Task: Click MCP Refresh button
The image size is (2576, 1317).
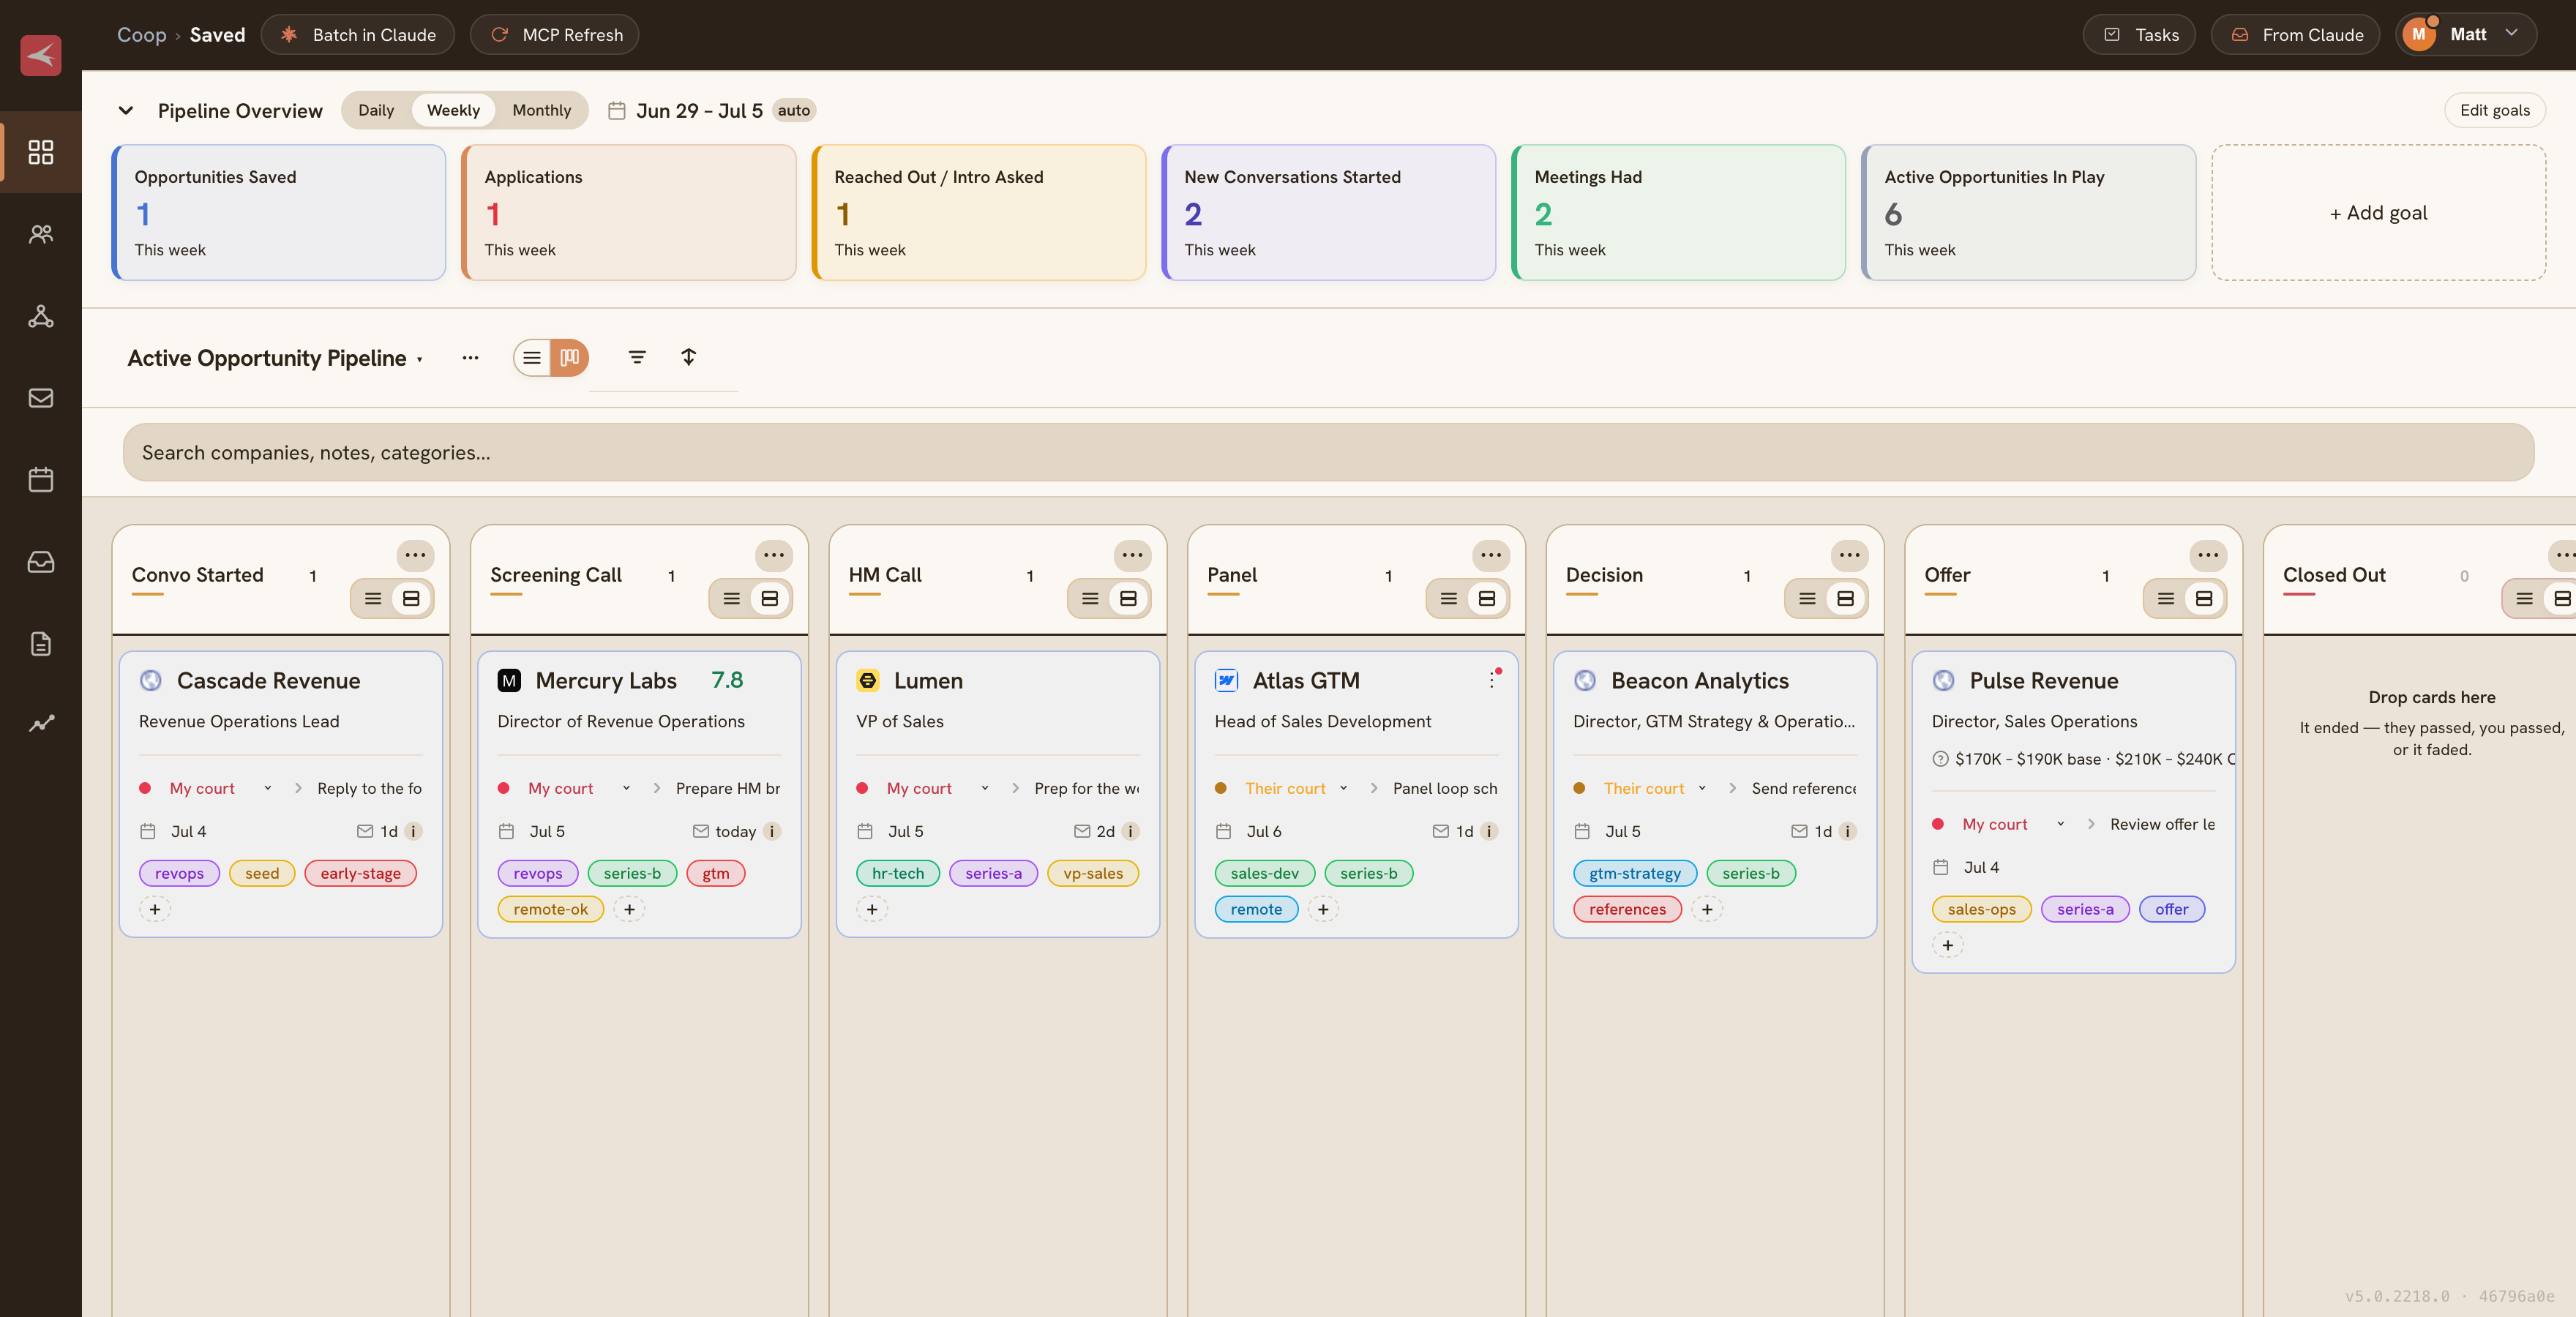Action: tap(555, 34)
